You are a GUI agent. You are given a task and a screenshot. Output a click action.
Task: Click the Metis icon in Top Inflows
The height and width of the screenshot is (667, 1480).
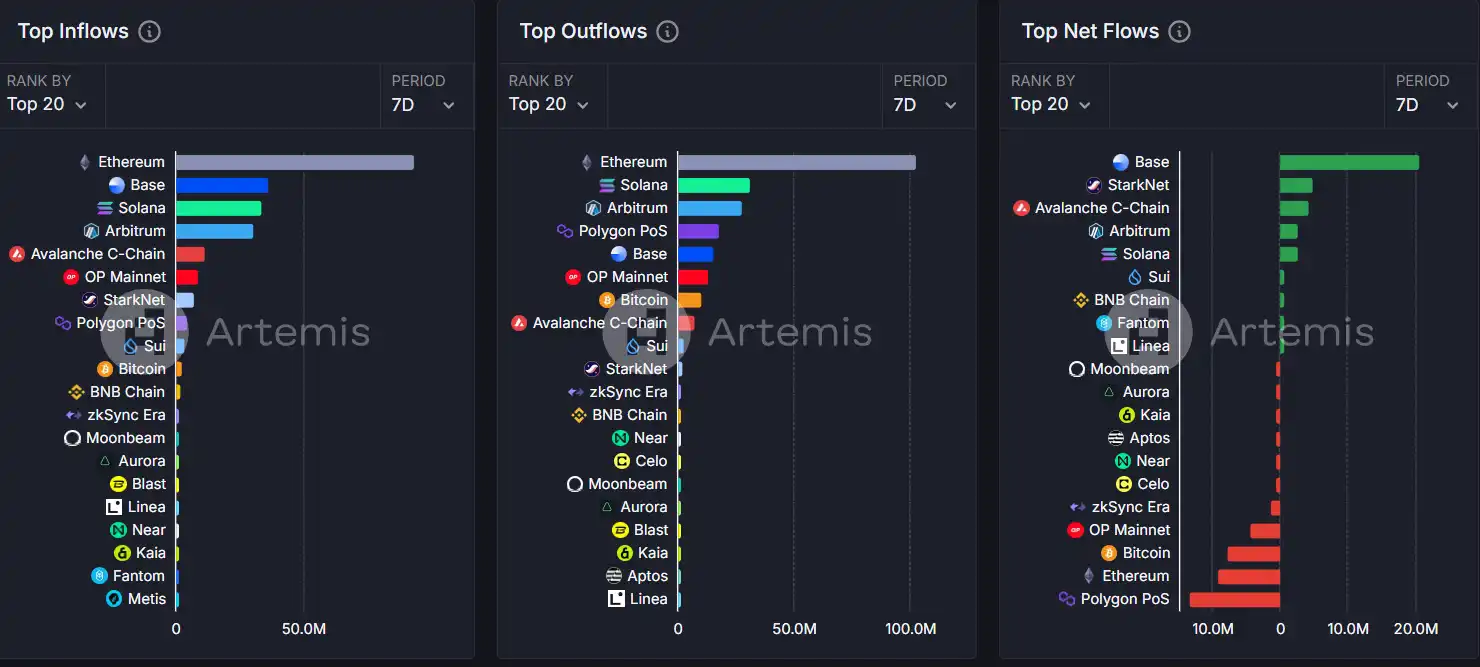(115, 599)
